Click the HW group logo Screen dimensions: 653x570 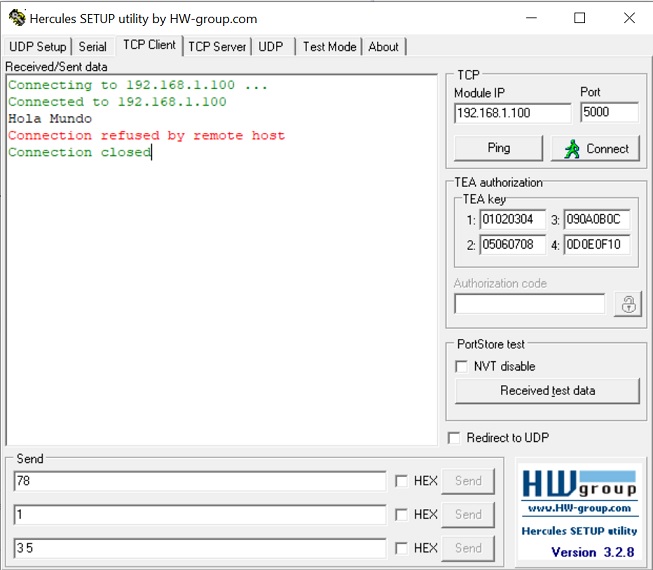(x=579, y=484)
